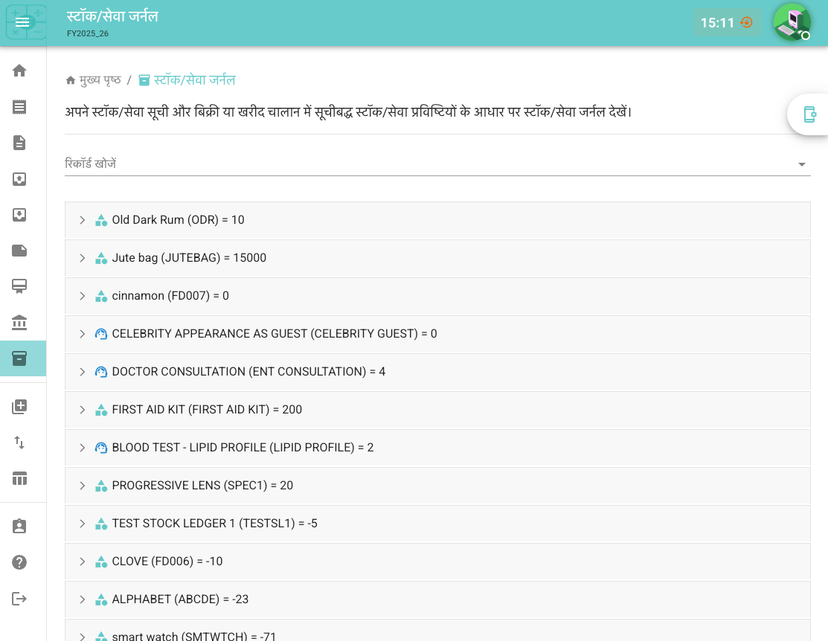Click the help question mark sidebar icon
This screenshot has width=828, height=641.
pyautogui.click(x=19, y=562)
